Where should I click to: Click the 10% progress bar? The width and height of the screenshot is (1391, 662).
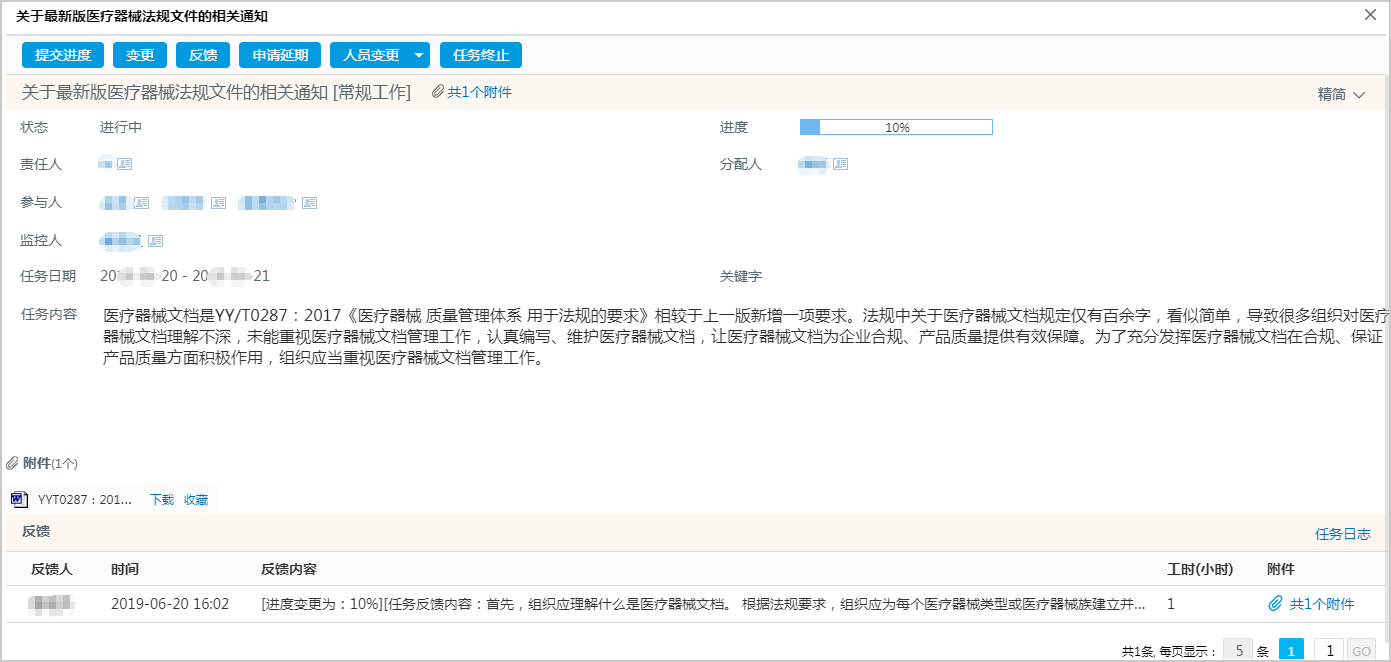895,127
